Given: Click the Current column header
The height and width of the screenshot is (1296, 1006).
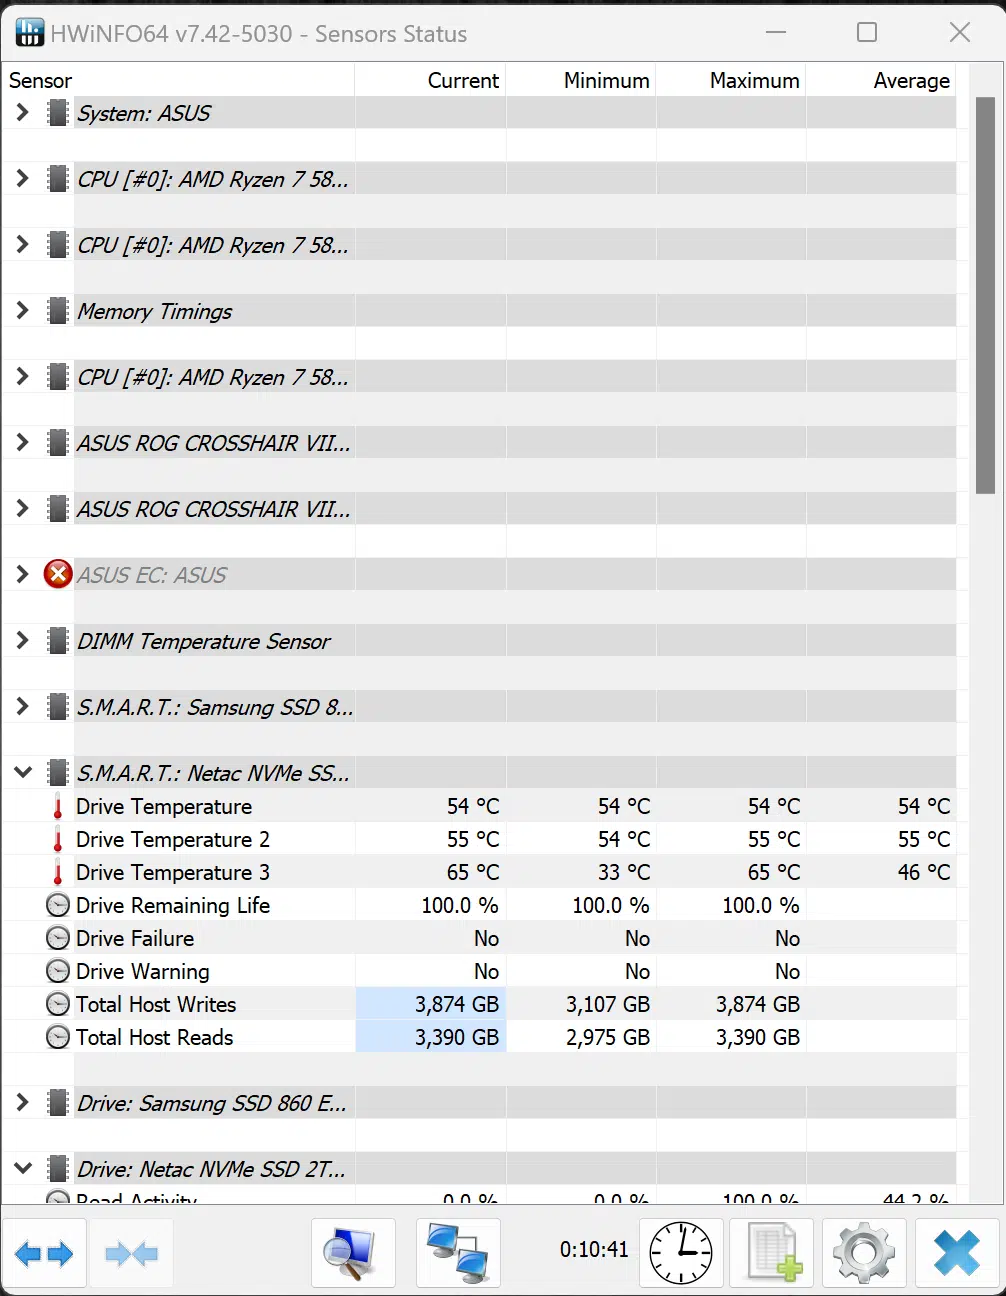Looking at the screenshot, I should click(462, 81).
